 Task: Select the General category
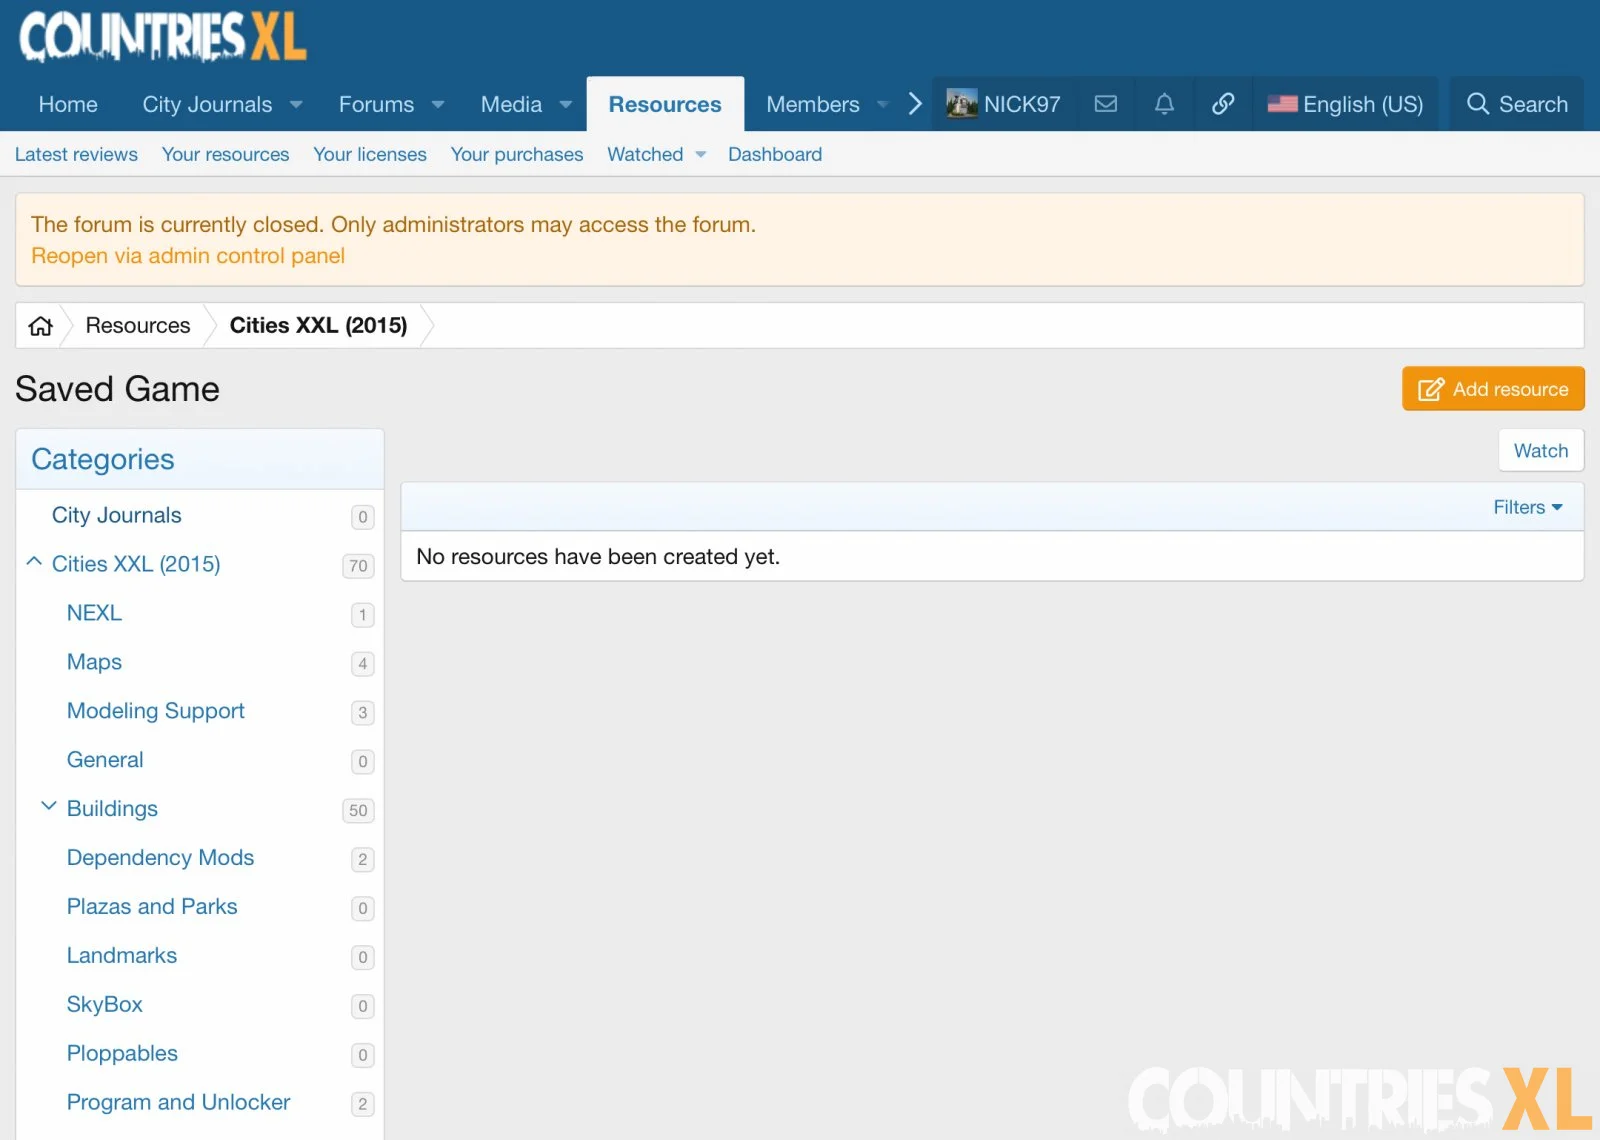point(105,760)
